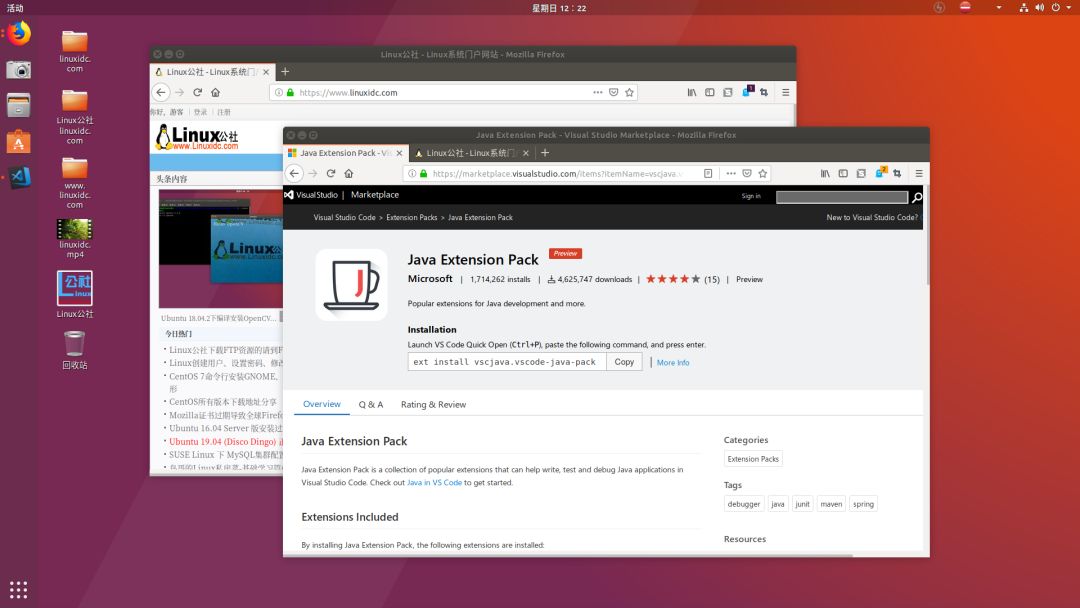This screenshot has width=1080, height=608.
Task: Search the Marketplace with magnifier icon
Action: [917, 198]
